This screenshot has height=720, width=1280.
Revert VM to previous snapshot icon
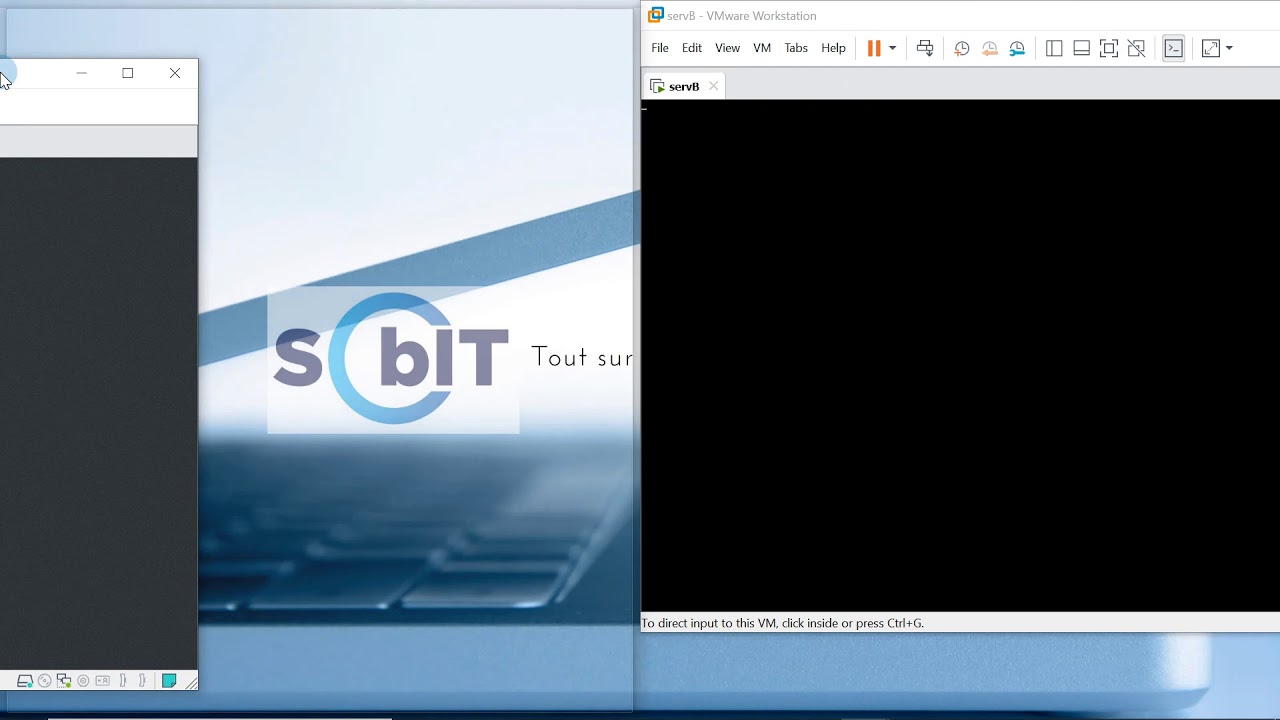[x=990, y=48]
